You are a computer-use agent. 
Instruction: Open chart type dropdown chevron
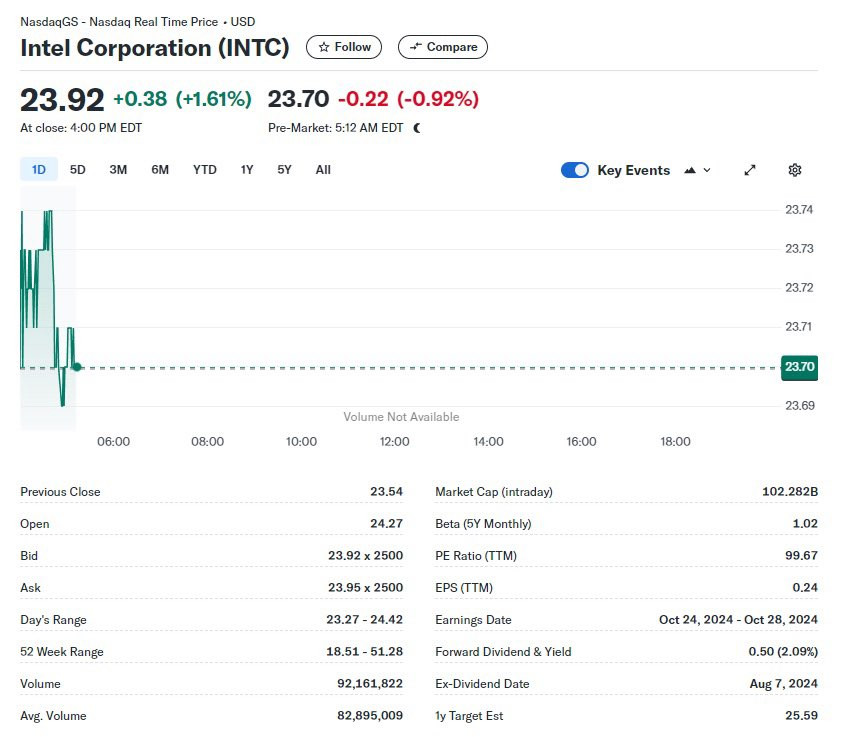tap(707, 170)
